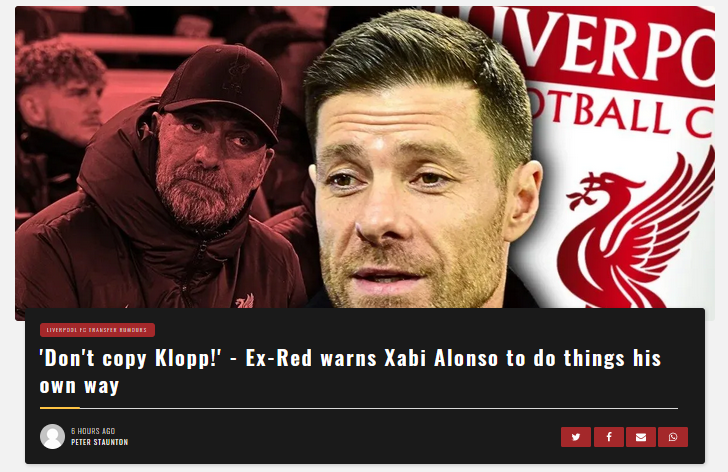Screen dimensions: 728x472
Task: Share the article on Twitter
Action: [576, 437]
